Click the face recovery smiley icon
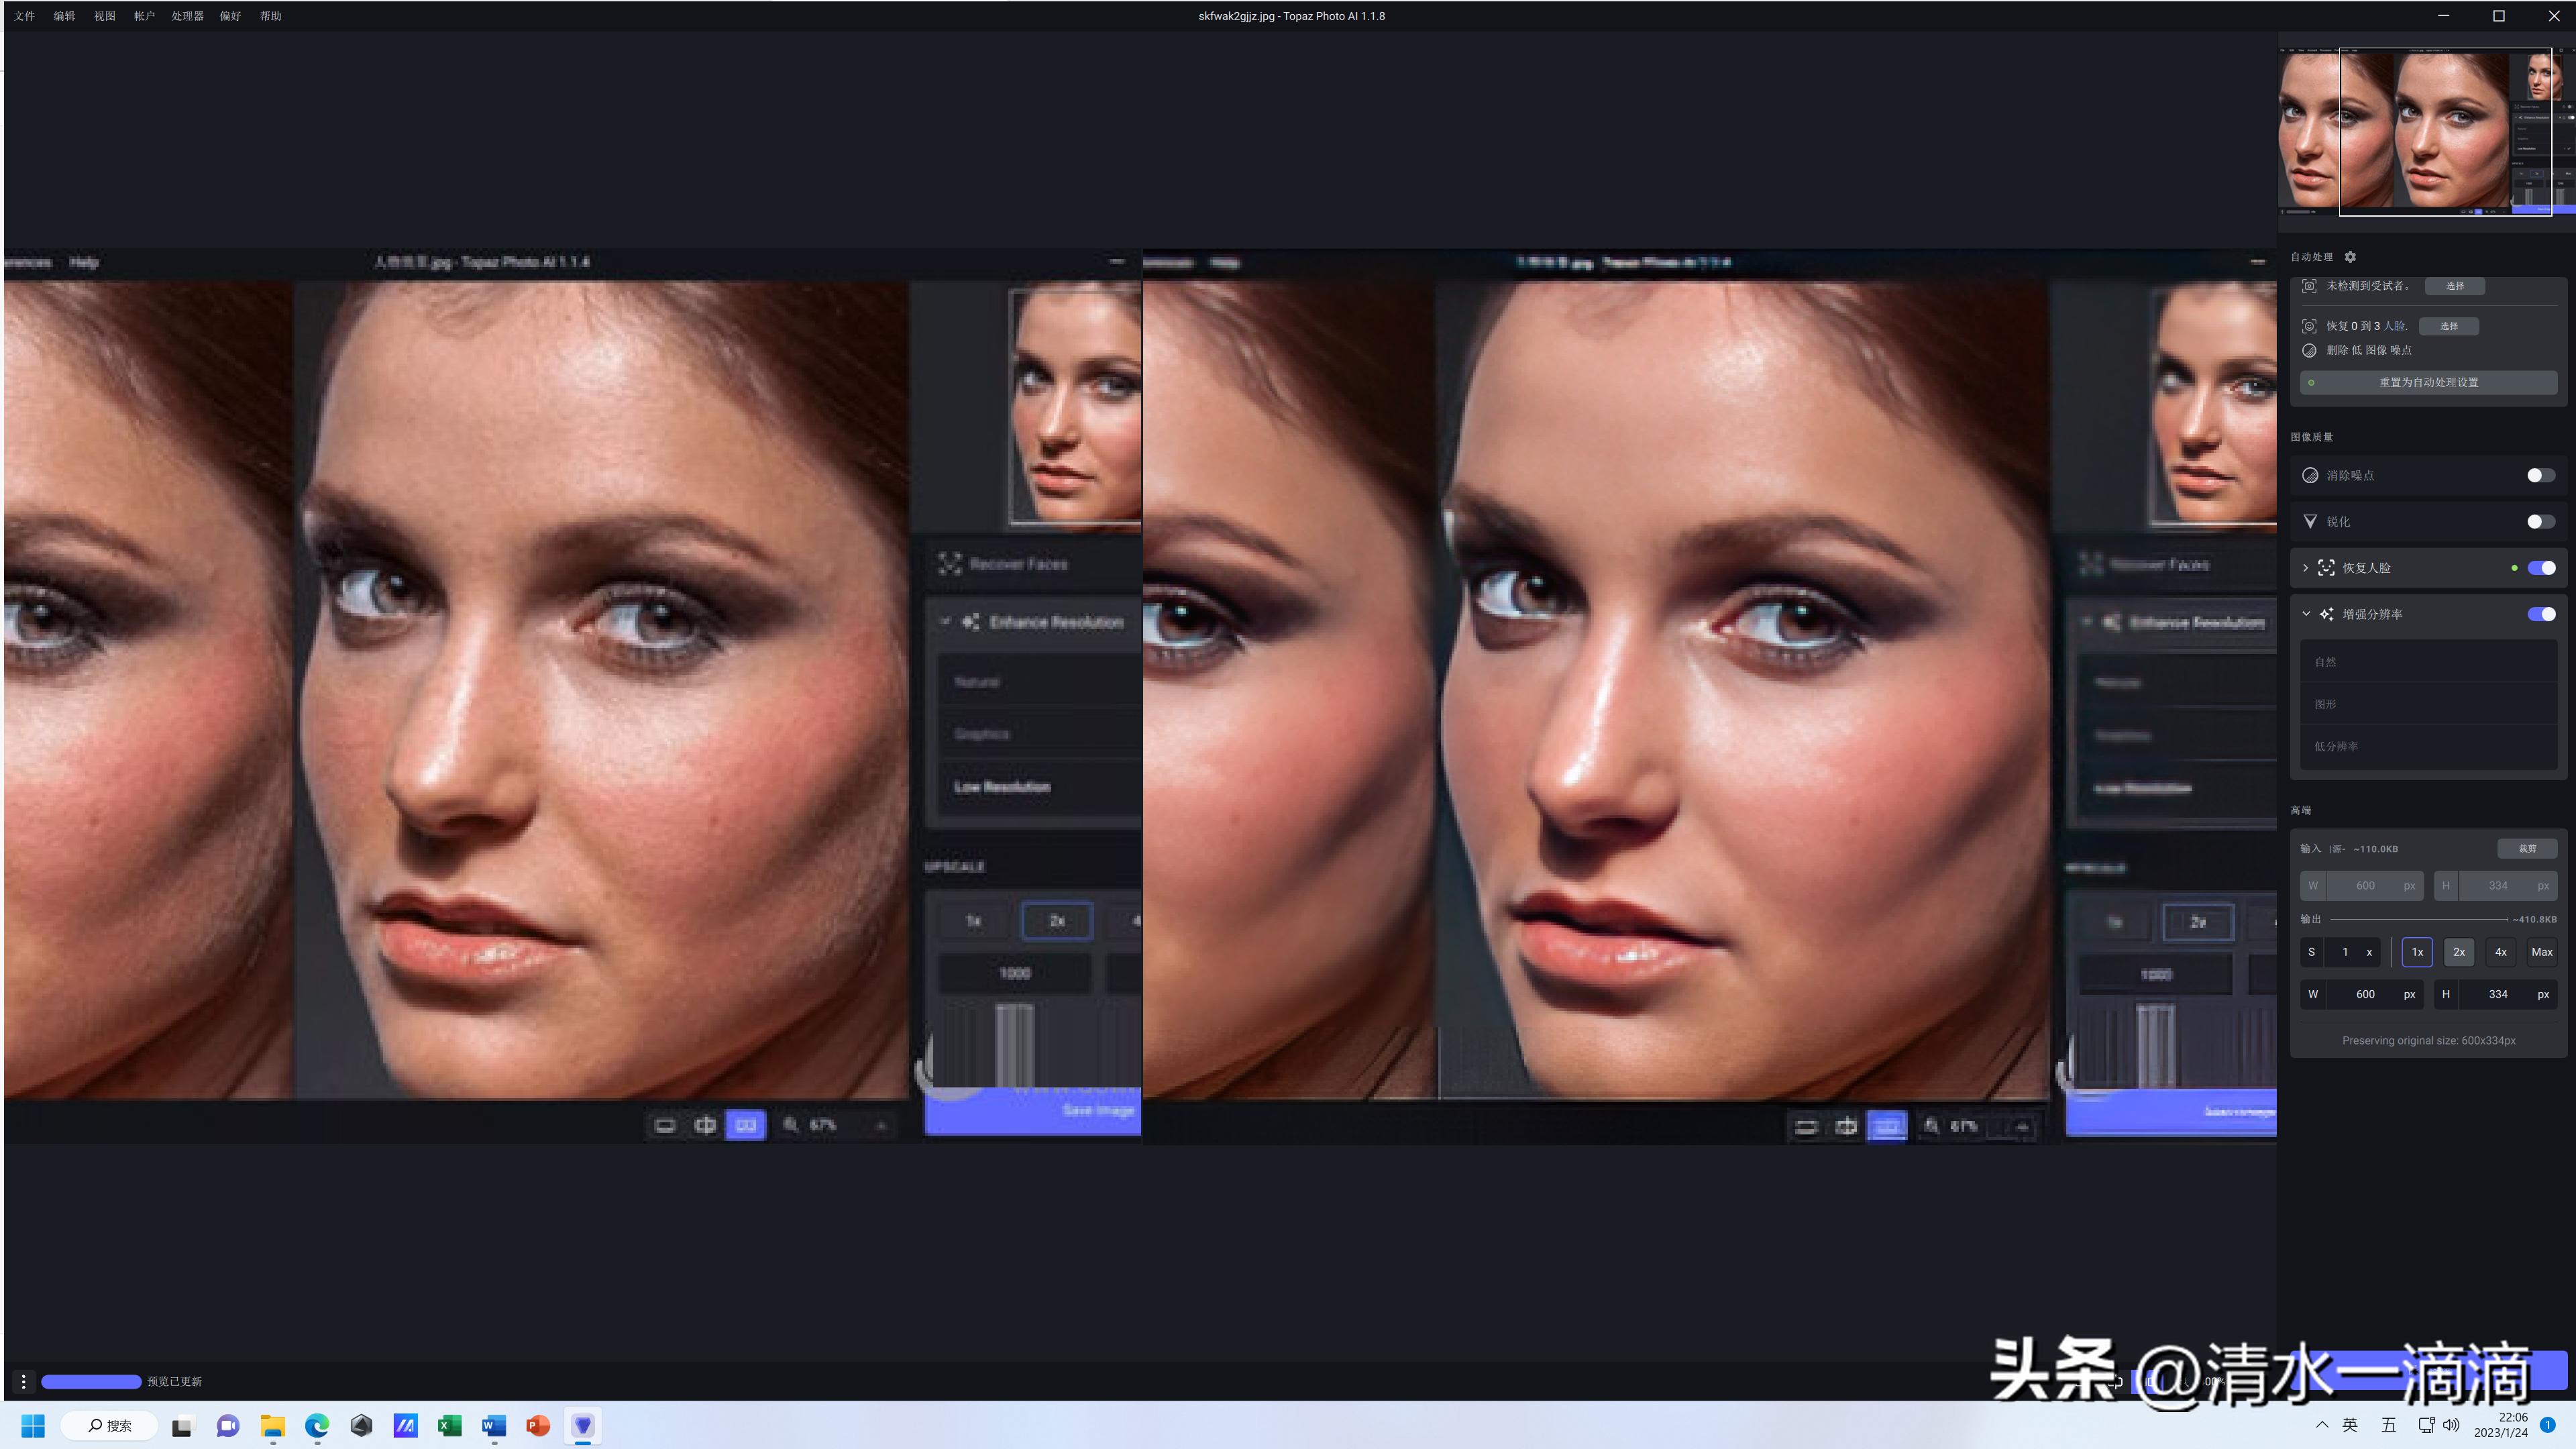 [x=2309, y=326]
